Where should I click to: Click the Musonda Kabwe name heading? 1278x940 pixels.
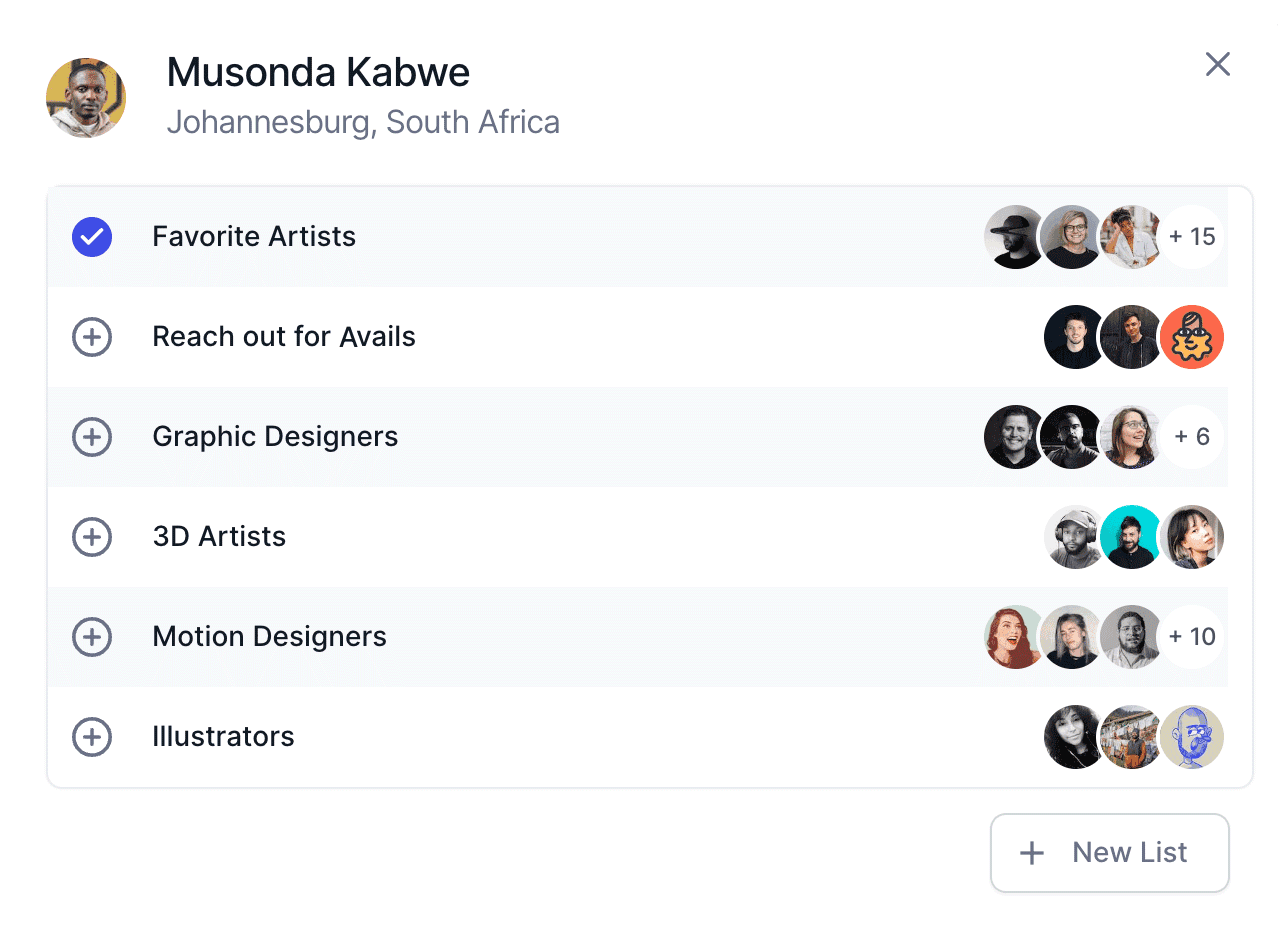click(318, 72)
